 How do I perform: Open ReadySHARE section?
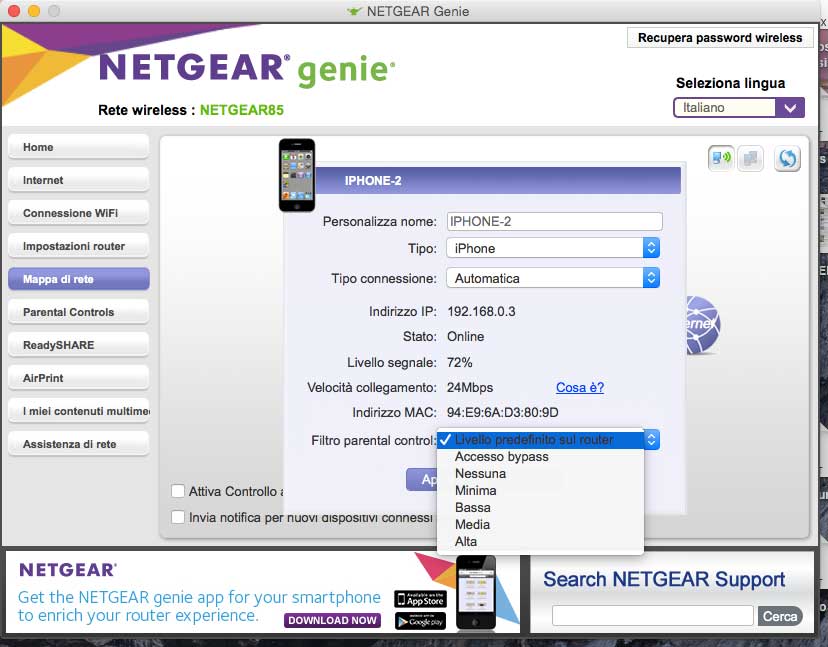coord(79,345)
